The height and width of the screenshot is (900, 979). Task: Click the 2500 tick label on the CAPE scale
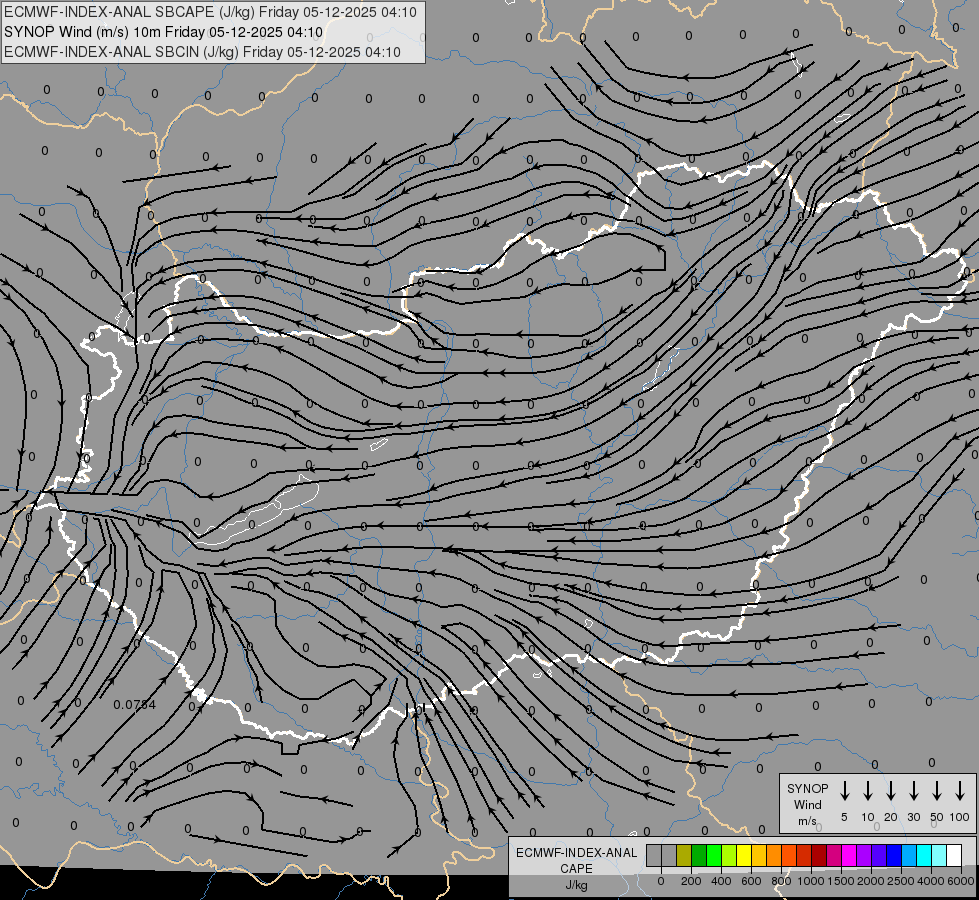click(x=901, y=881)
